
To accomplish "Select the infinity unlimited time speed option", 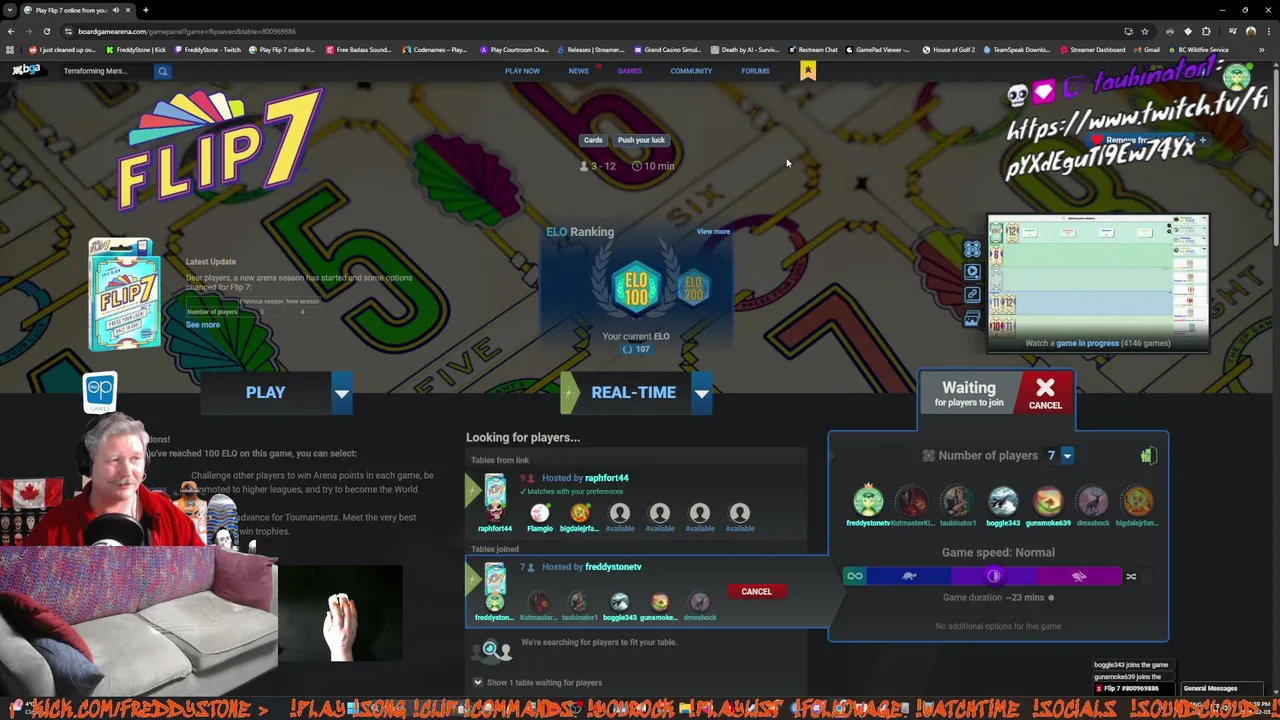I will [855, 576].
